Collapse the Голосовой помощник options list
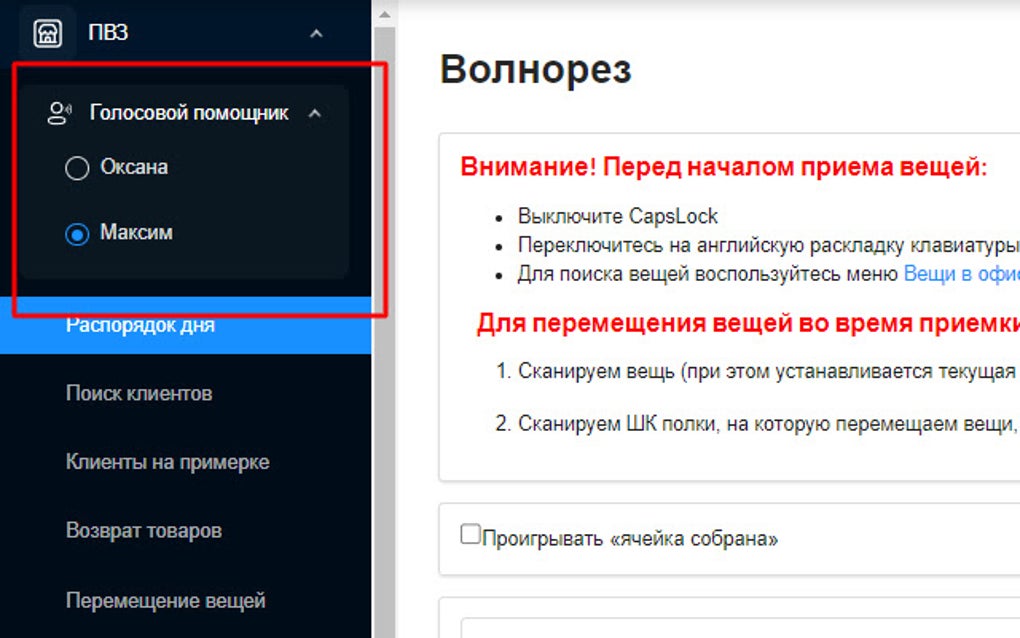 pyautogui.click(x=317, y=112)
